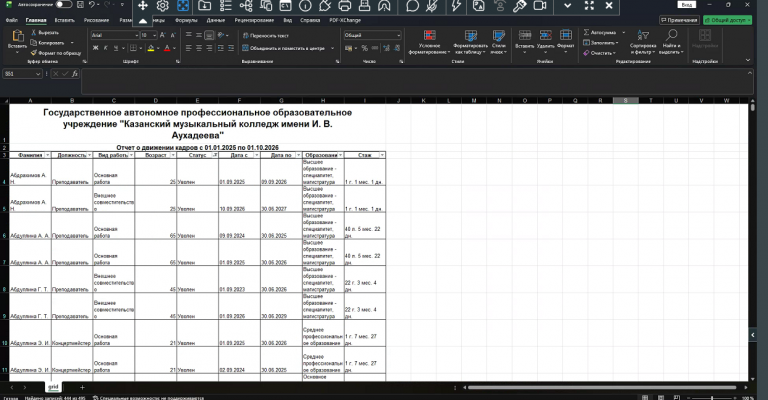Open Найти и выделить magnifier menu
The width and height of the screenshot is (768, 400).
click(x=671, y=42)
